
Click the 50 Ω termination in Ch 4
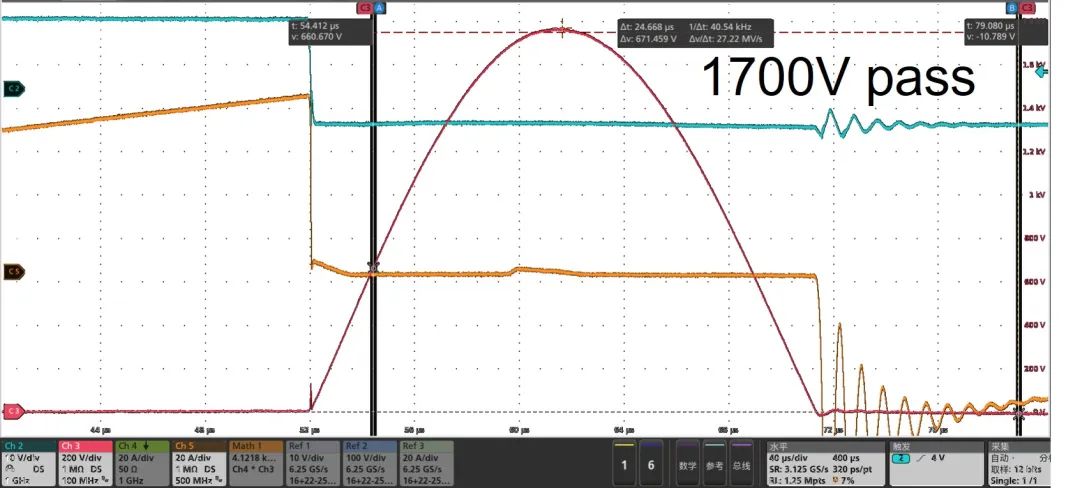pyautogui.click(x=129, y=468)
